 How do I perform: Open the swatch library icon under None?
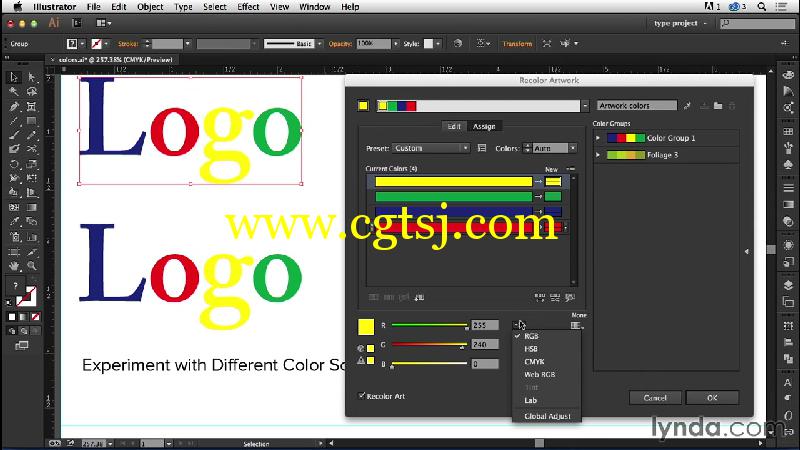(x=577, y=326)
